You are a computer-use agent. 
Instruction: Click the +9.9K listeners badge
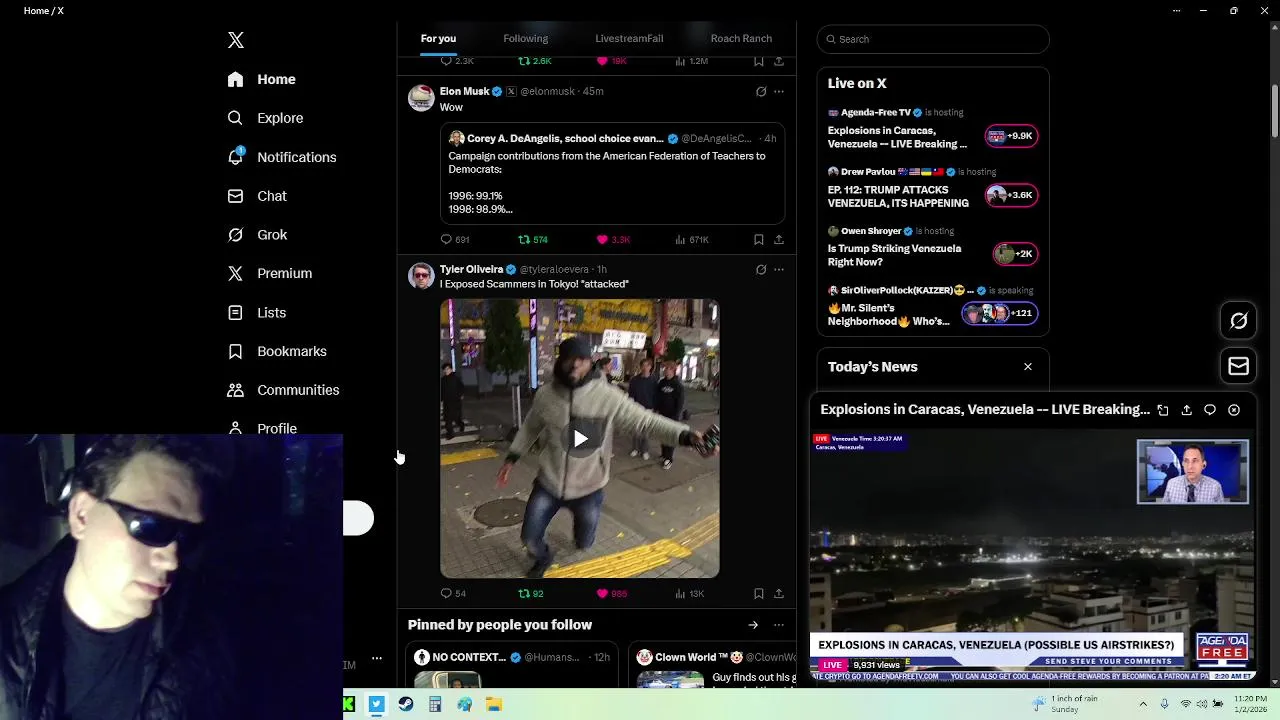1011,136
